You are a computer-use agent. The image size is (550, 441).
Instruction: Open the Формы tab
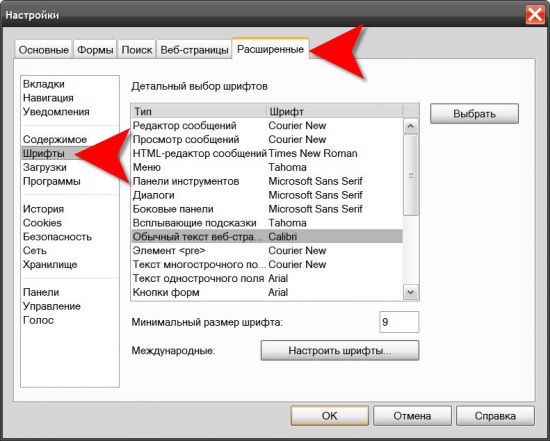[x=95, y=50]
